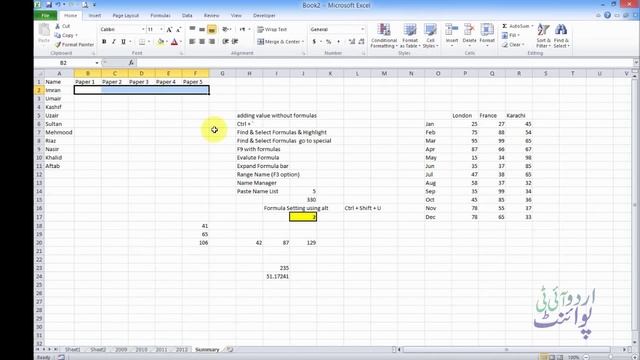Viewport: 640px width, 360px height.
Task: Apply the yellow Fill Color bucket
Action: point(160,42)
